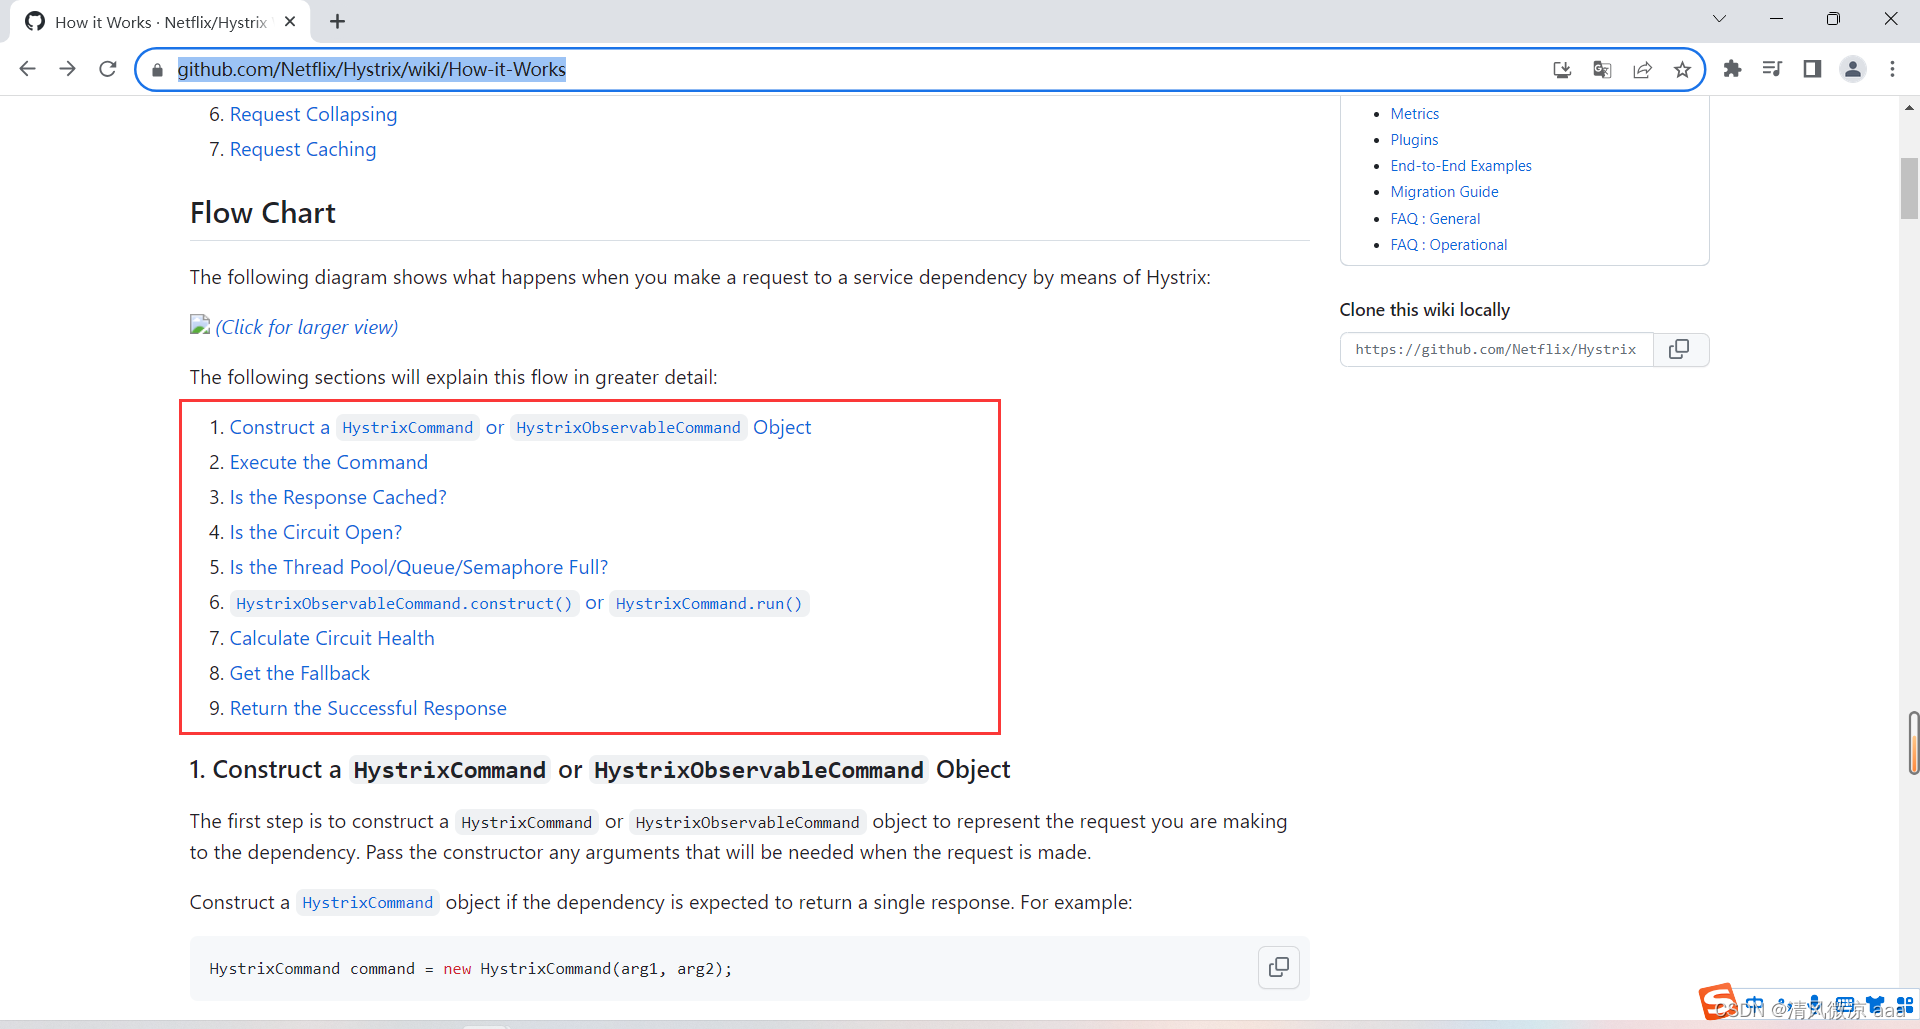
Task: Click the Sogou input method icon
Action: pos(1717,1001)
